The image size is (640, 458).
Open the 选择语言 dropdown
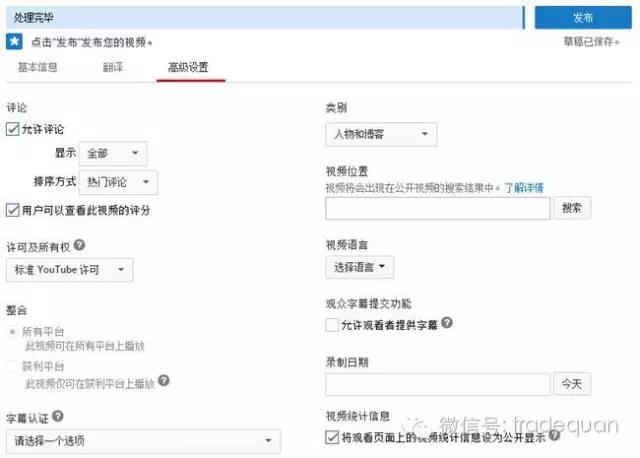(360, 267)
